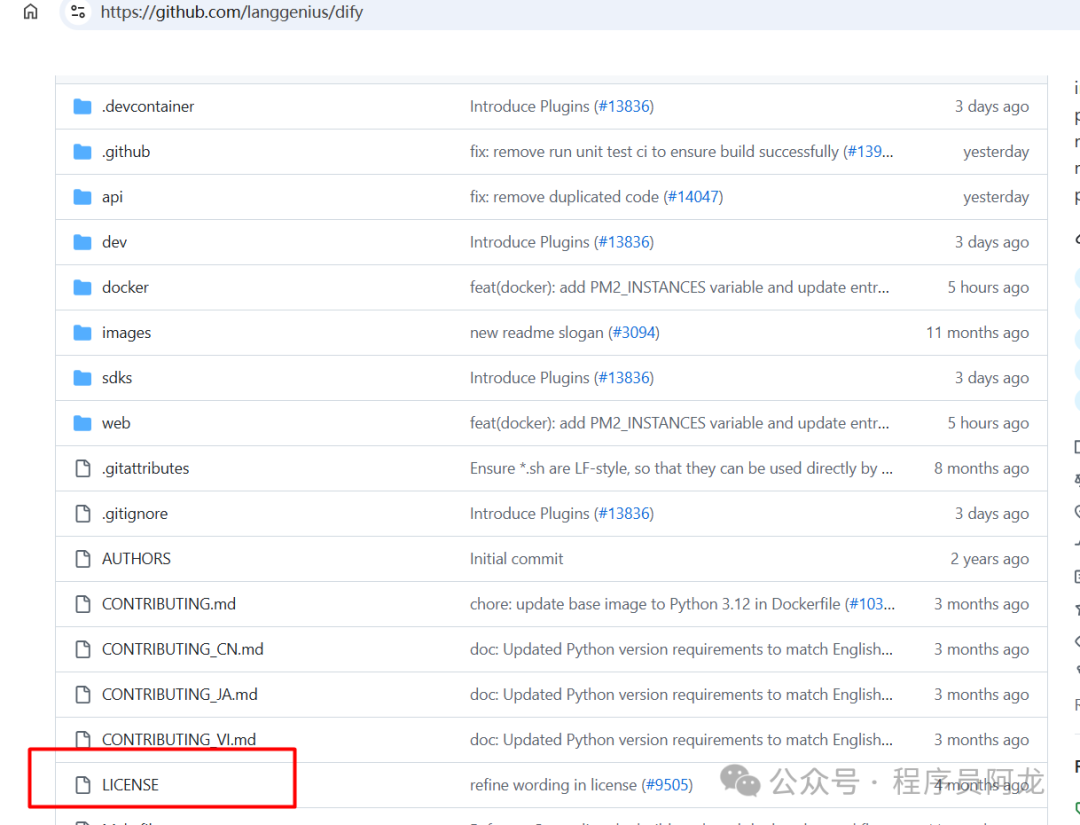Open the CONTRIBUTING.md file
Image resolution: width=1080 pixels, height=825 pixels.
[169, 604]
